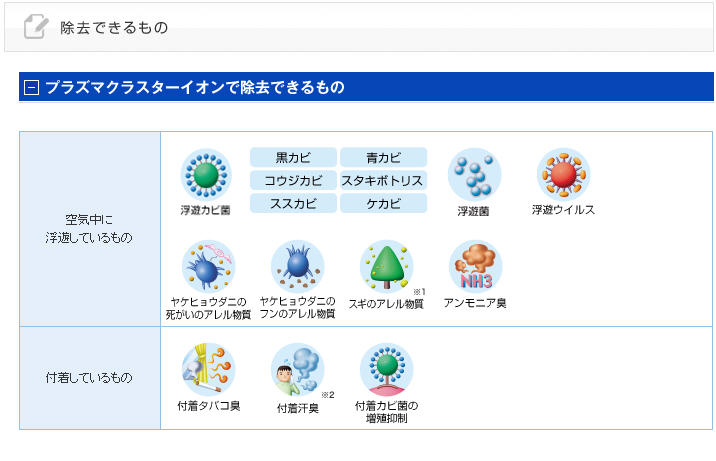This screenshot has height=461, width=716.
Task: Click the note-and-pencil icon beside 除去できるもの
Action: click(x=36, y=26)
